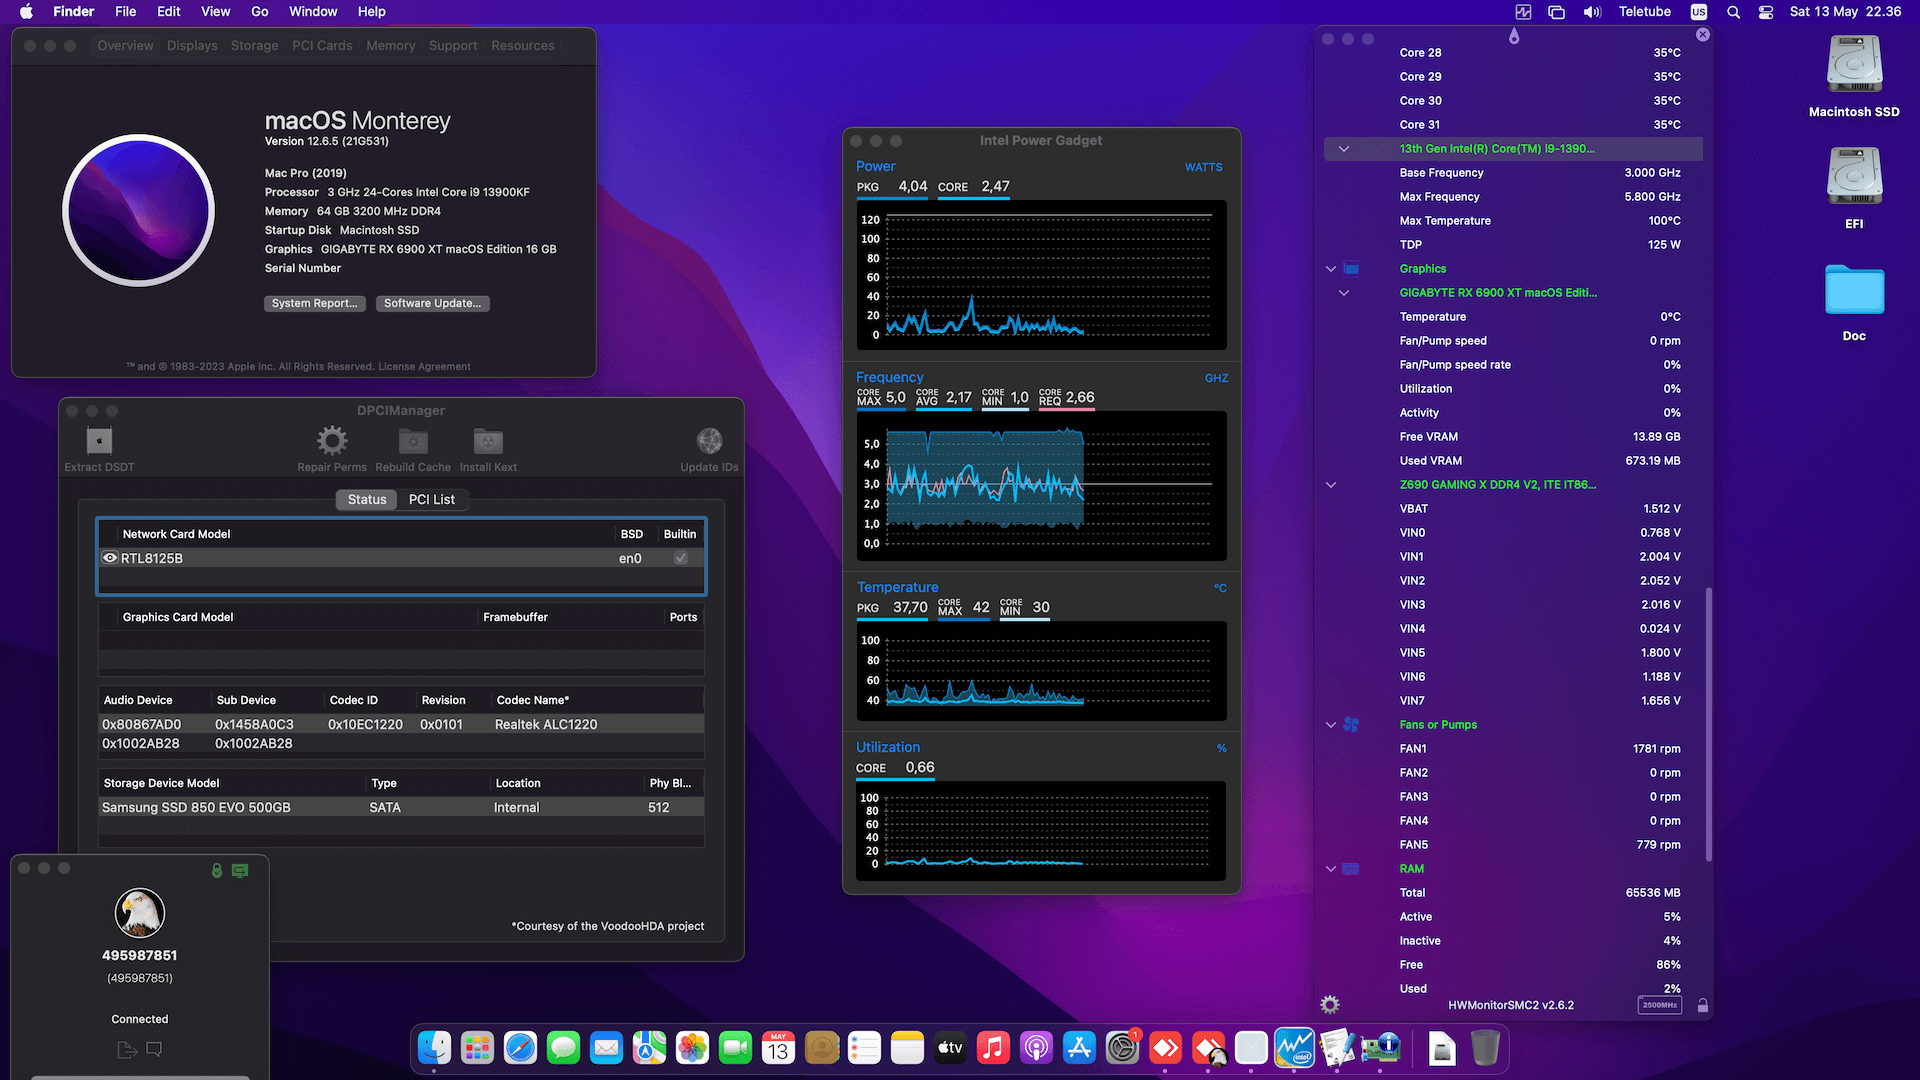Screen dimensions: 1920x1080
Task: Open Podcasts from the Dock
Action: click(x=1036, y=1048)
